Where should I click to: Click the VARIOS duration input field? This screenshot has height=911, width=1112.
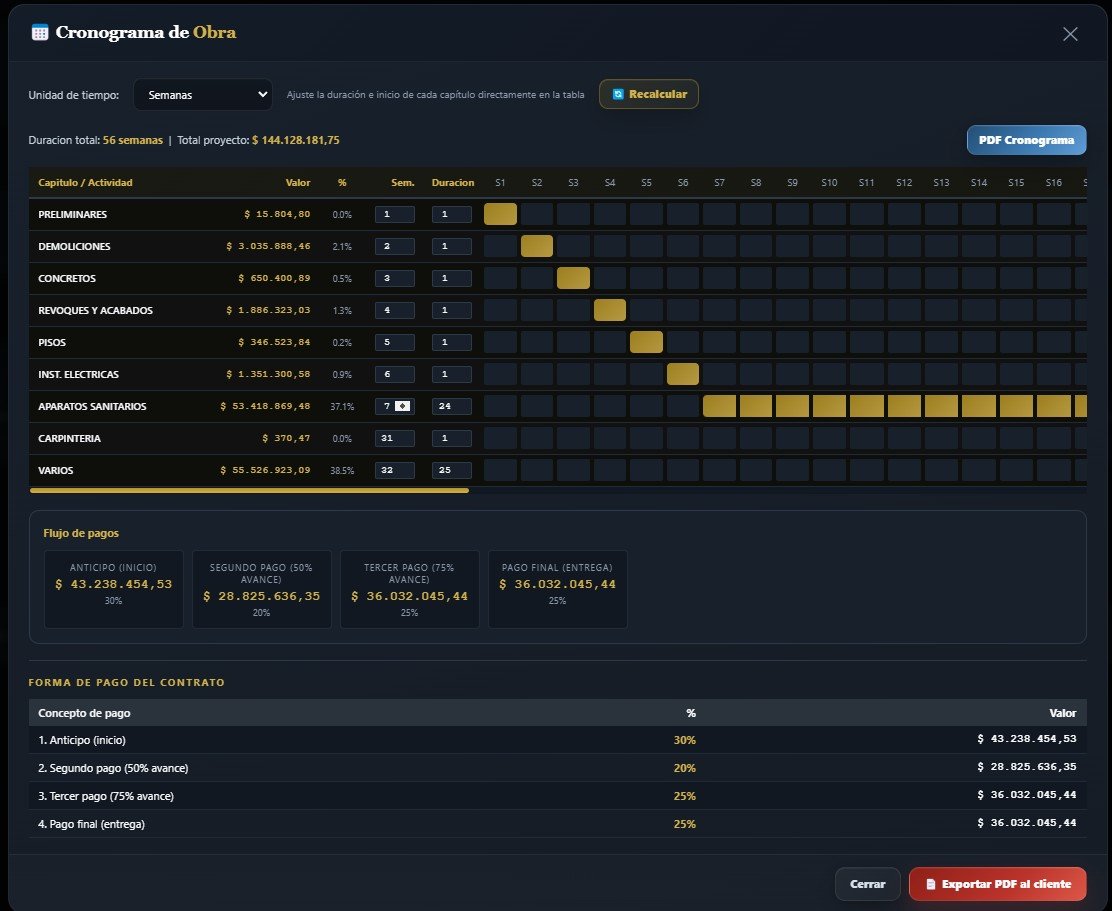452,470
